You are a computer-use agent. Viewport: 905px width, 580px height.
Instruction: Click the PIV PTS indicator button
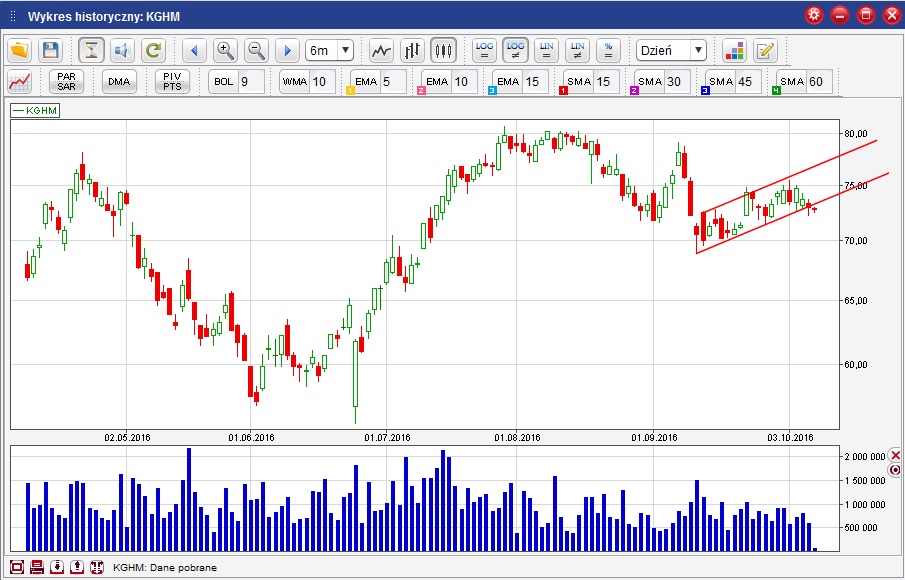point(171,81)
